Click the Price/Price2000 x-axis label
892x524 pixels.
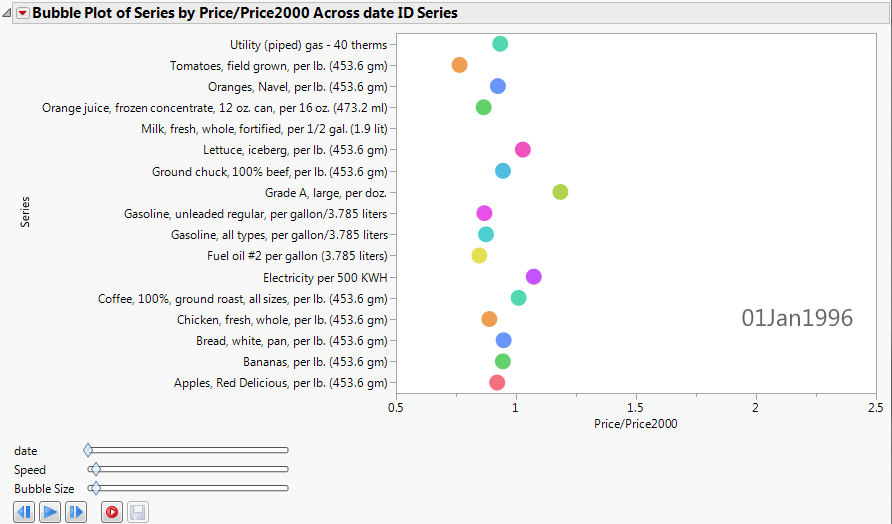point(636,424)
